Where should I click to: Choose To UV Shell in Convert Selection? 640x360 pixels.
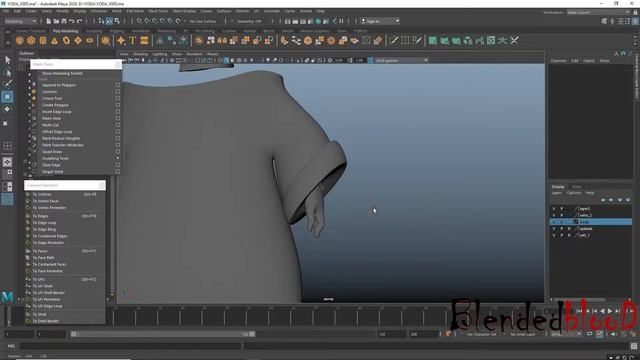click(x=42, y=286)
